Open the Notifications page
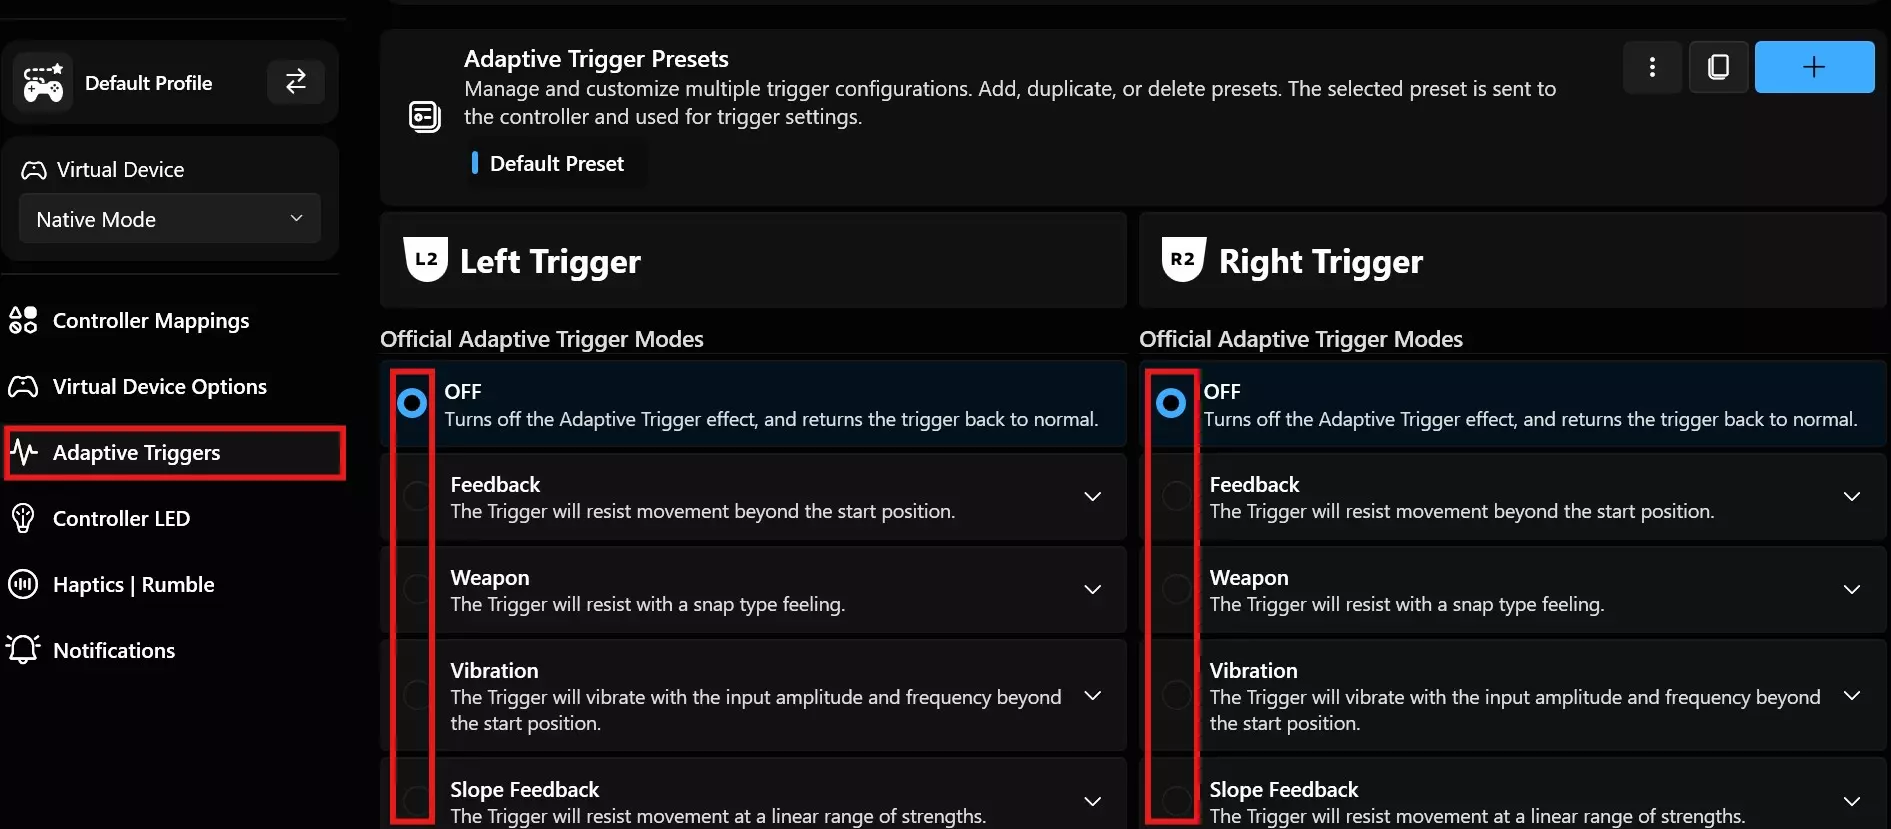 (x=113, y=650)
